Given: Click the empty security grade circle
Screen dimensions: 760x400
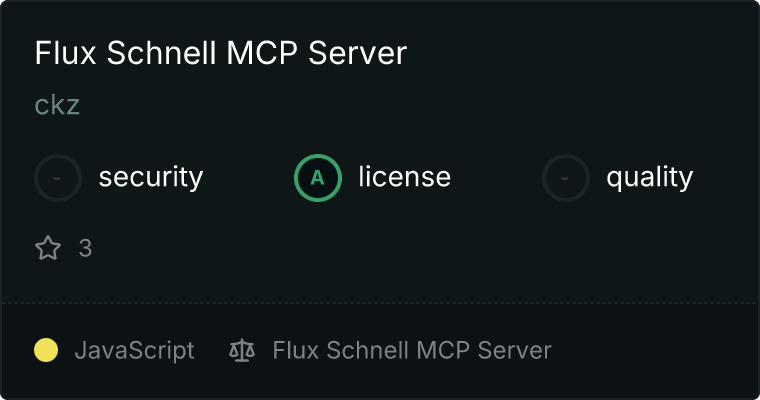Looking at the screenshot, I should [x=58, y=178].
